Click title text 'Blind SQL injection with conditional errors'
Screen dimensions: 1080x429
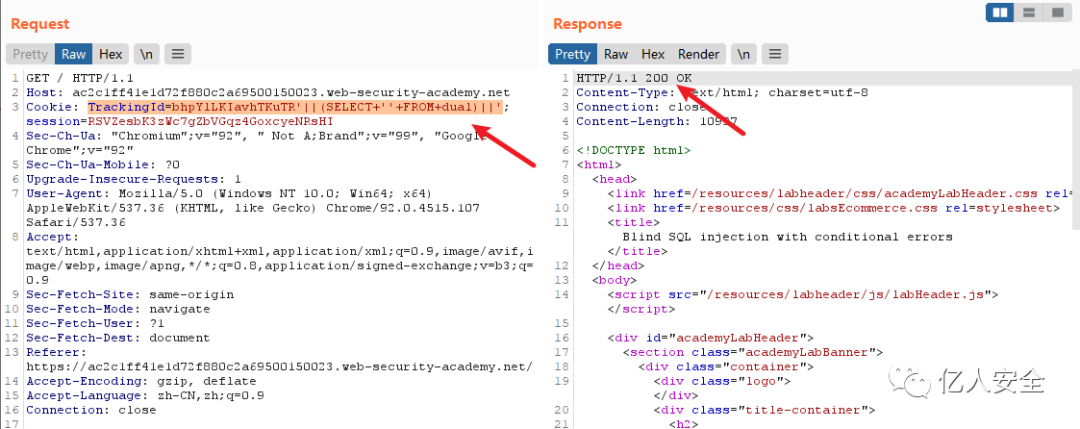(787, 237)
